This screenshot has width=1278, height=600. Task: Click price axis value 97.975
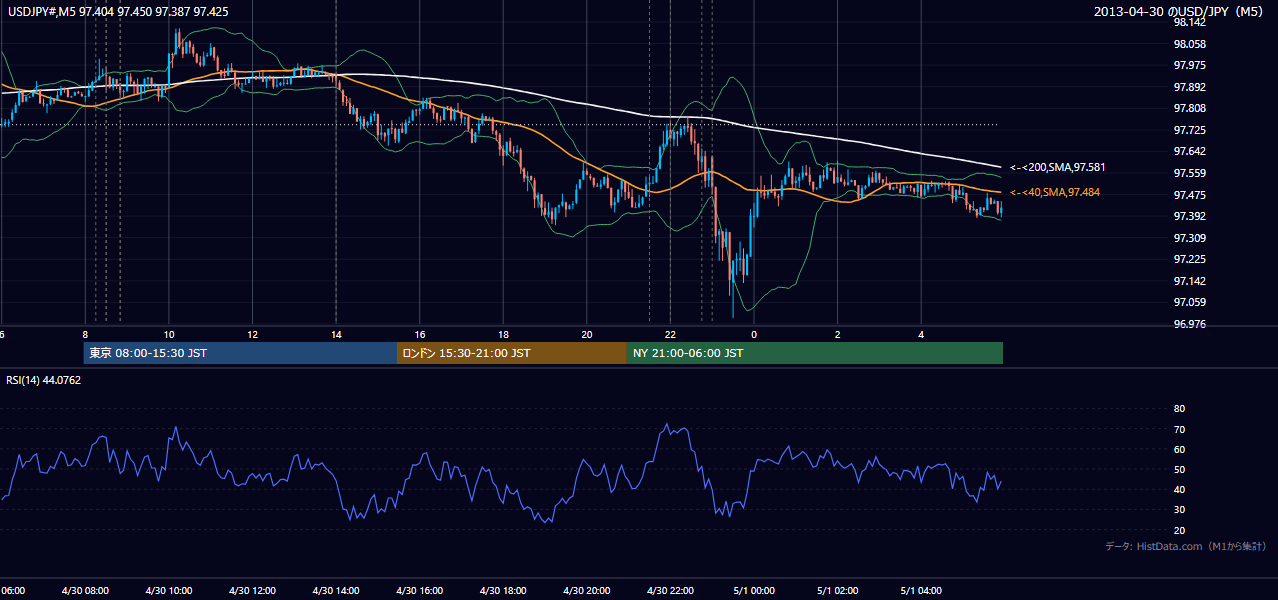(1189, 65)
